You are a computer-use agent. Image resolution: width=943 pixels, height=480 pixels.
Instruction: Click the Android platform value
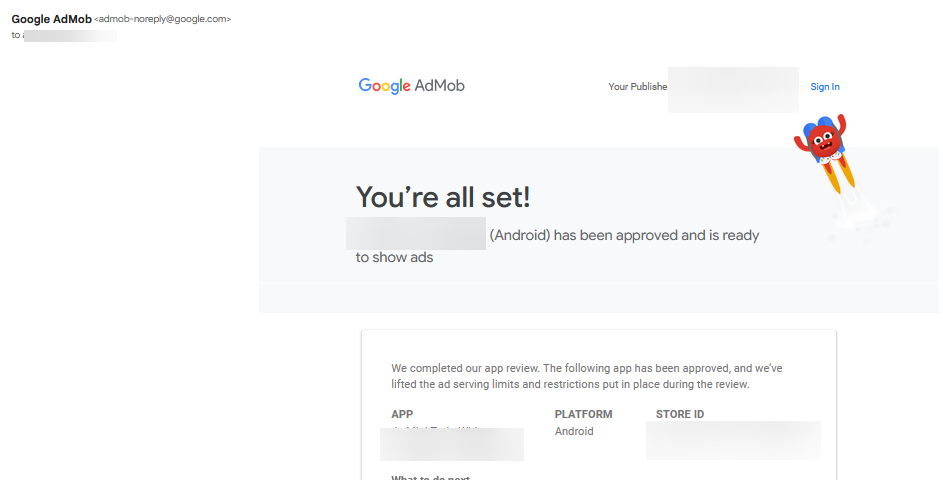pos(574,432)
